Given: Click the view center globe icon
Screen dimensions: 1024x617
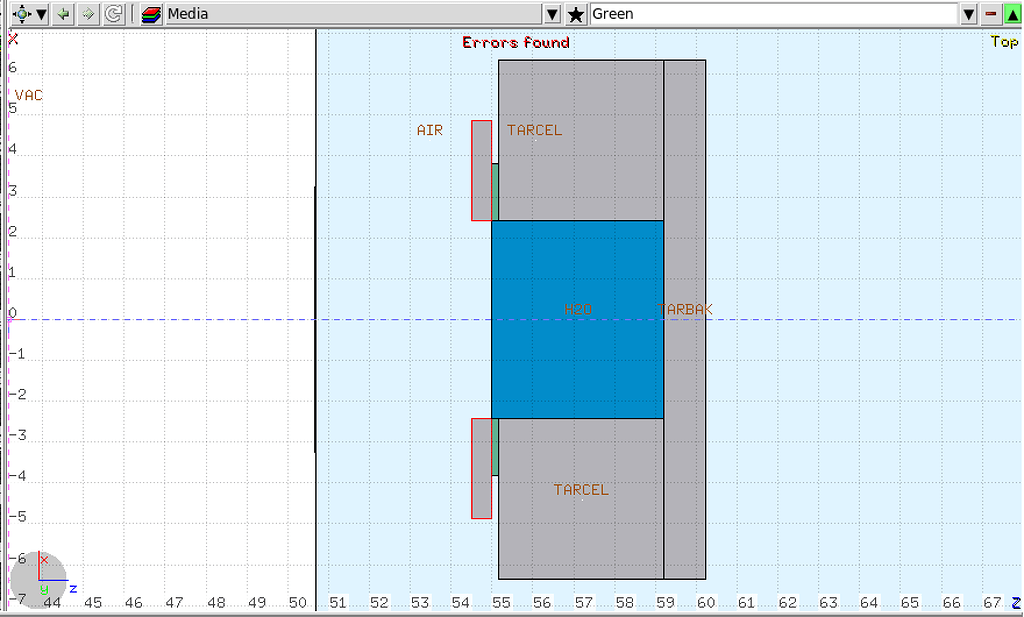Looking at the screenshot, I should pos(21,14).
